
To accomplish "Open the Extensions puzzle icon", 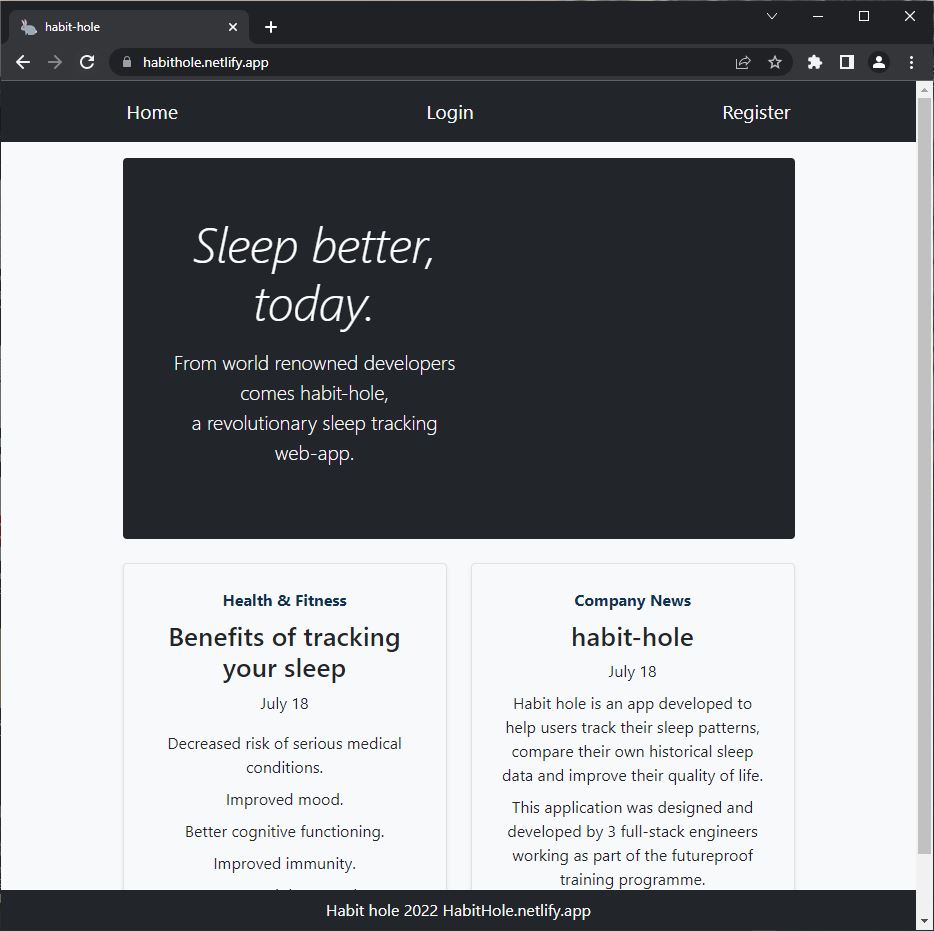I will click(x=815, y=62).
